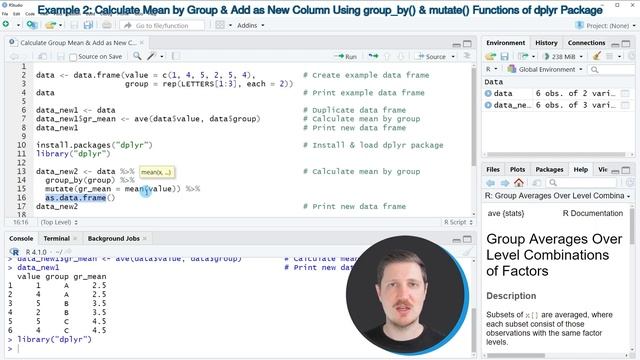Open the Help topic title dropdown
Image resolution: width=640 pixels, height=360 pixels.
(x=558, y=196)
